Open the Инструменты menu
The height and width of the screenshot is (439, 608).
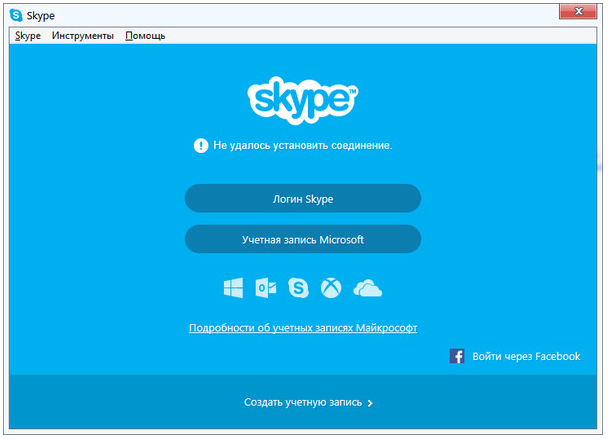[83, 36]
